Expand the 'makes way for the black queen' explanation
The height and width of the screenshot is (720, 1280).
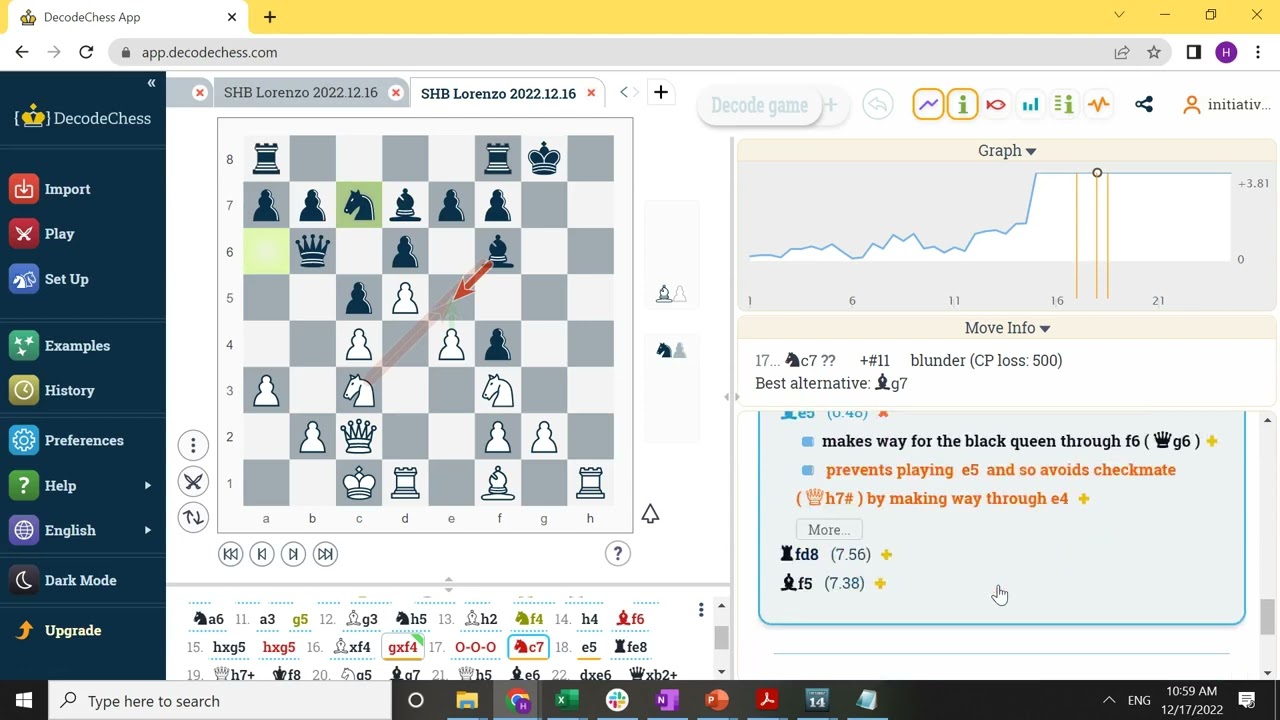click(x=1212, y=441)
